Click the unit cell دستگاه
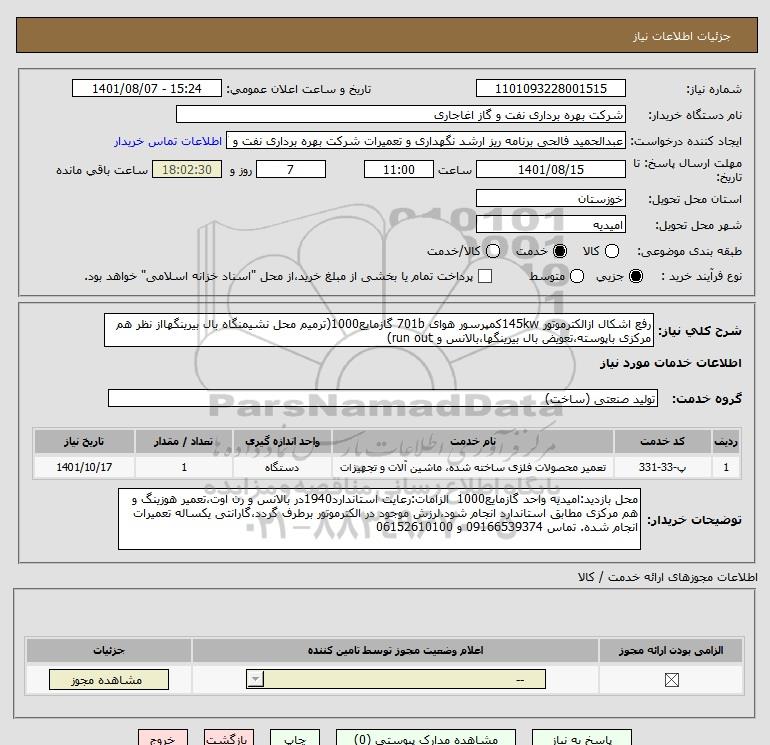The image size is (770, 745). click(x=282, y=467)
